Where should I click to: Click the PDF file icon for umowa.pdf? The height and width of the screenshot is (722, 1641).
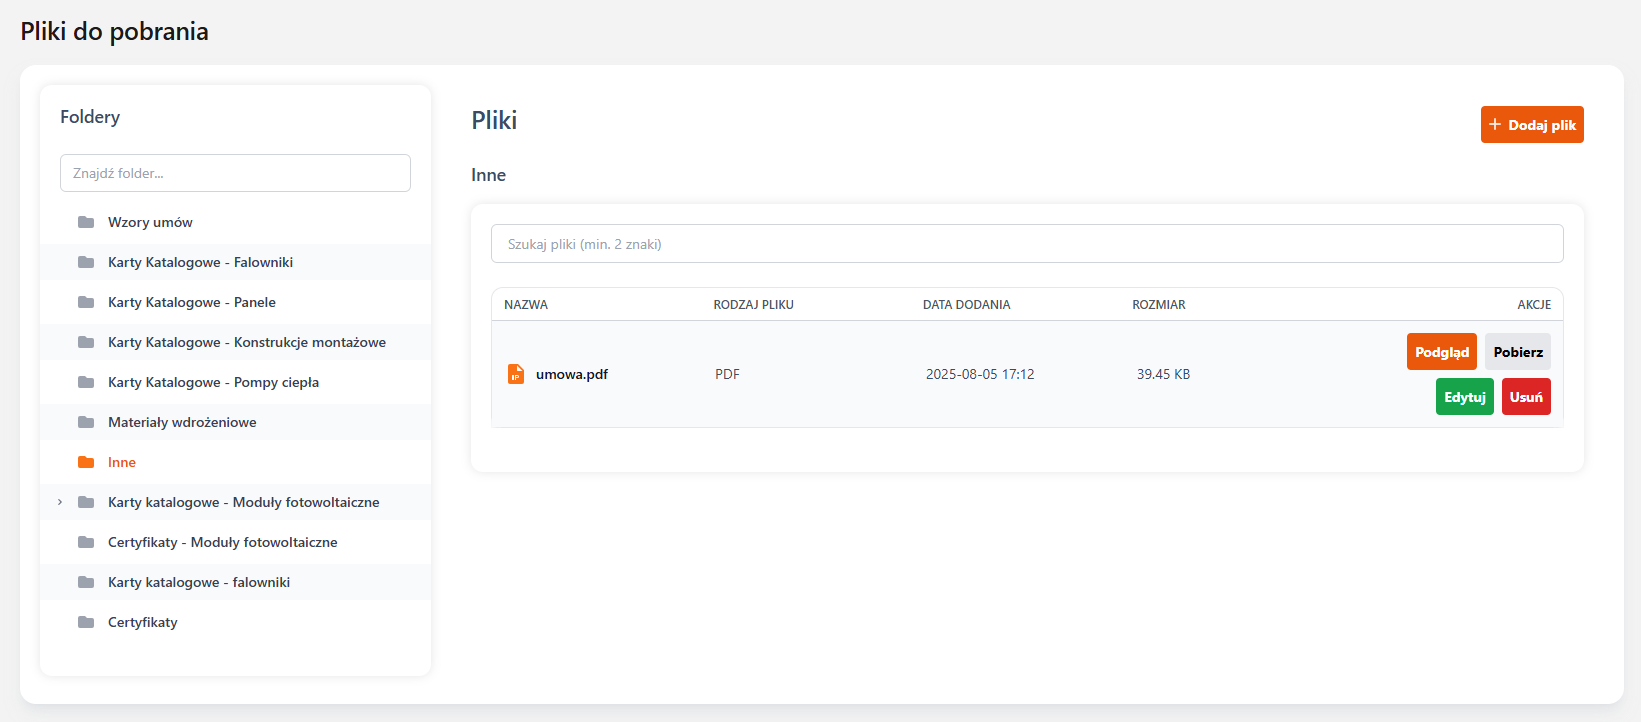[516, 374]
